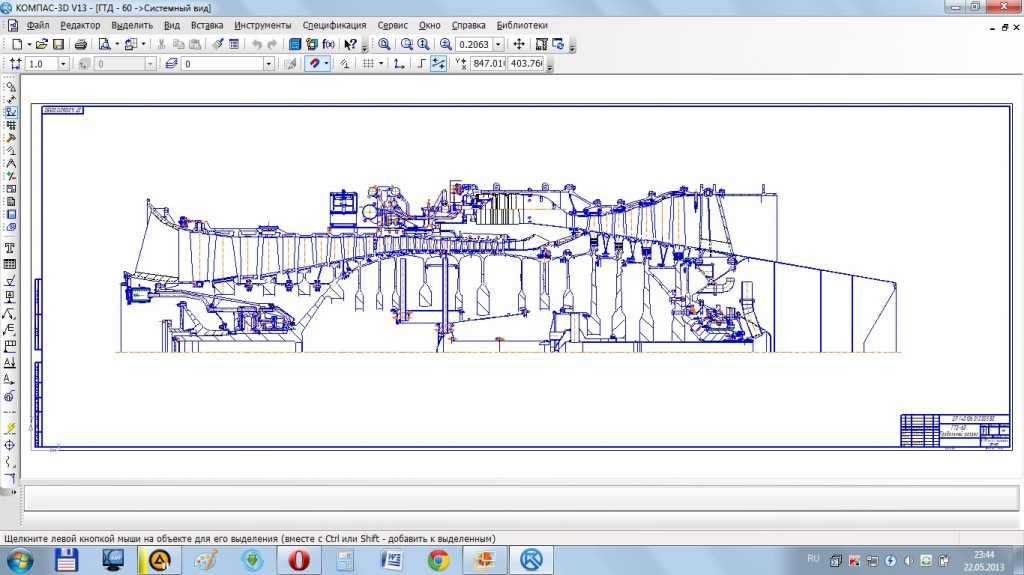Image resolution: width=1024 pixels, height=575 pixels.
Task: Open the zoom scale 0.2063 dropdown
Action: (498, 44)
